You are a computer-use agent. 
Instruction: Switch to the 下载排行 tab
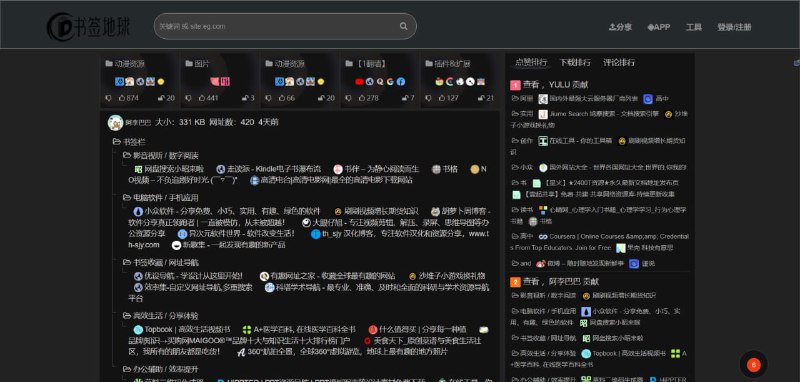pyautogui.click(x=575, y=62)
